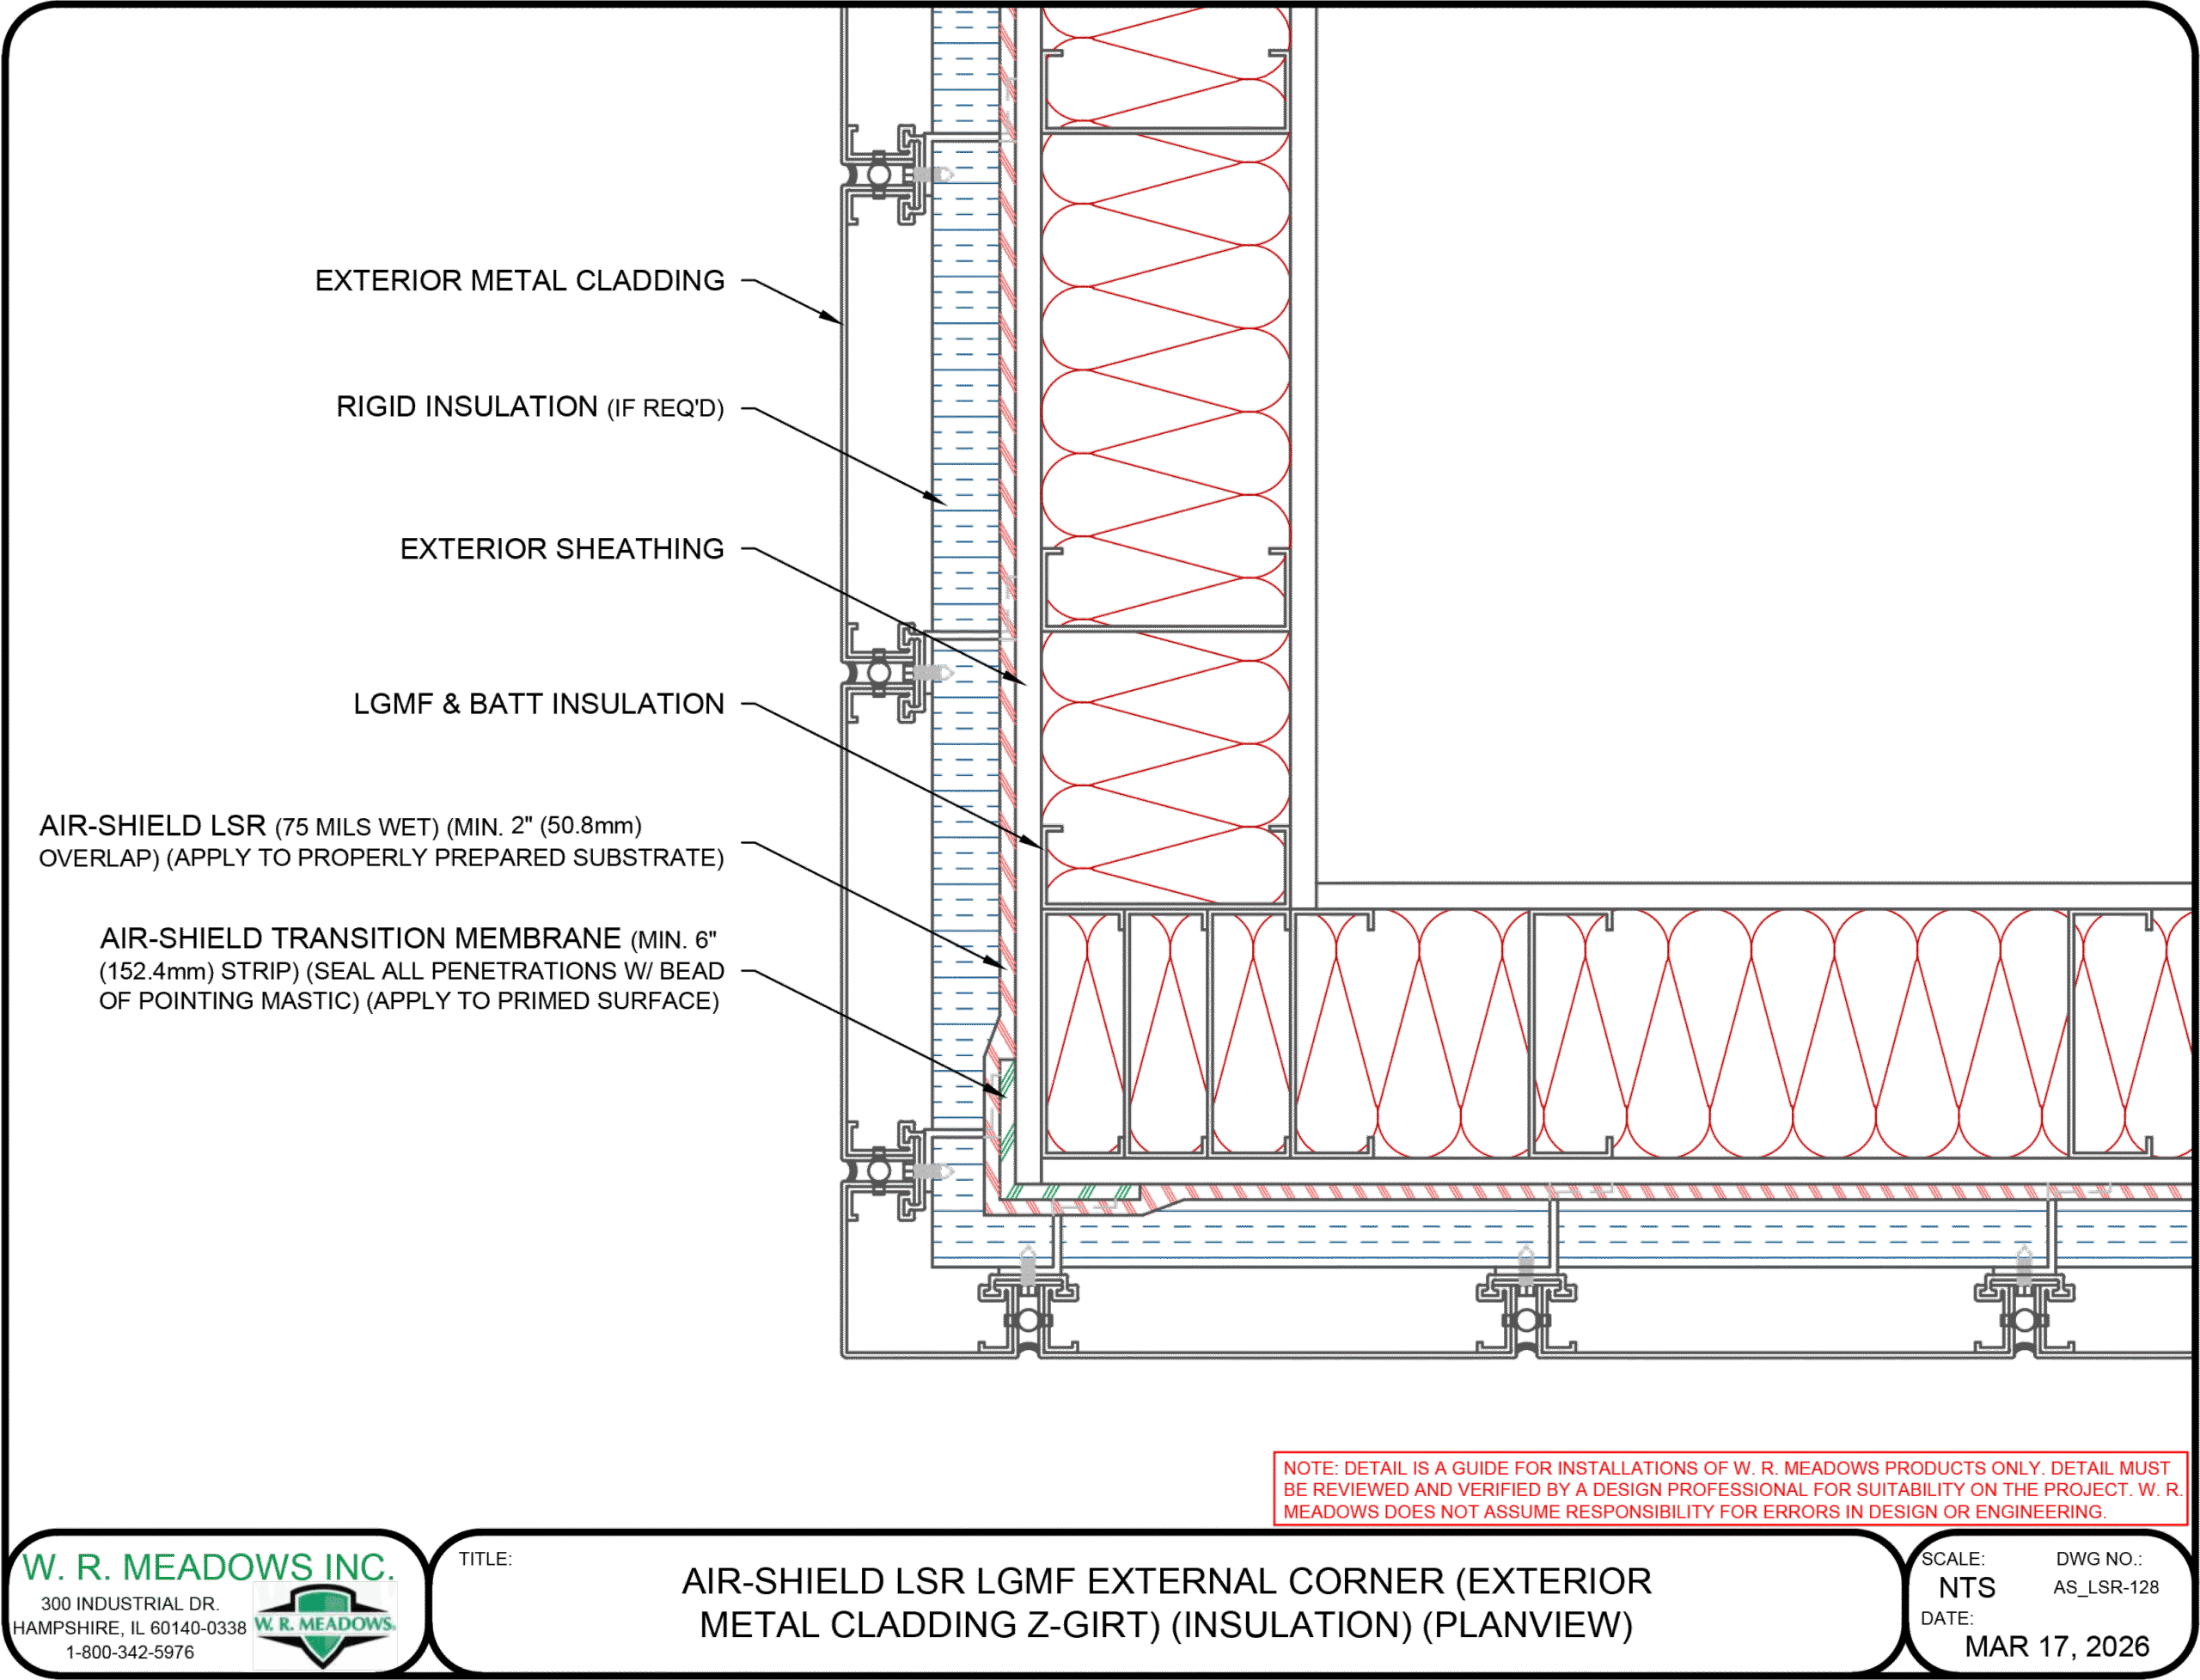
Task: Click the 'W. R. MEADOWS INC.' company name
Action: coord(208,1567)
